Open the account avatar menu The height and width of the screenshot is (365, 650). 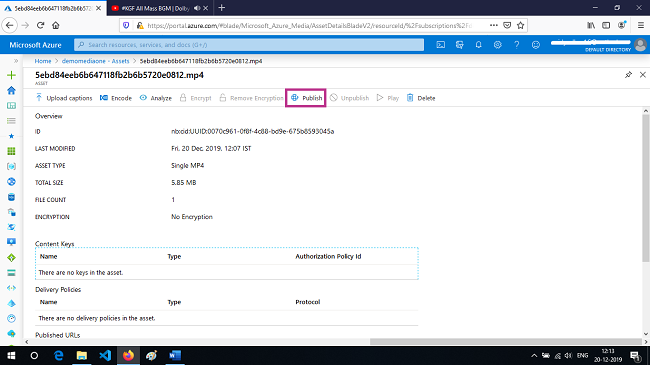point(640,45)
